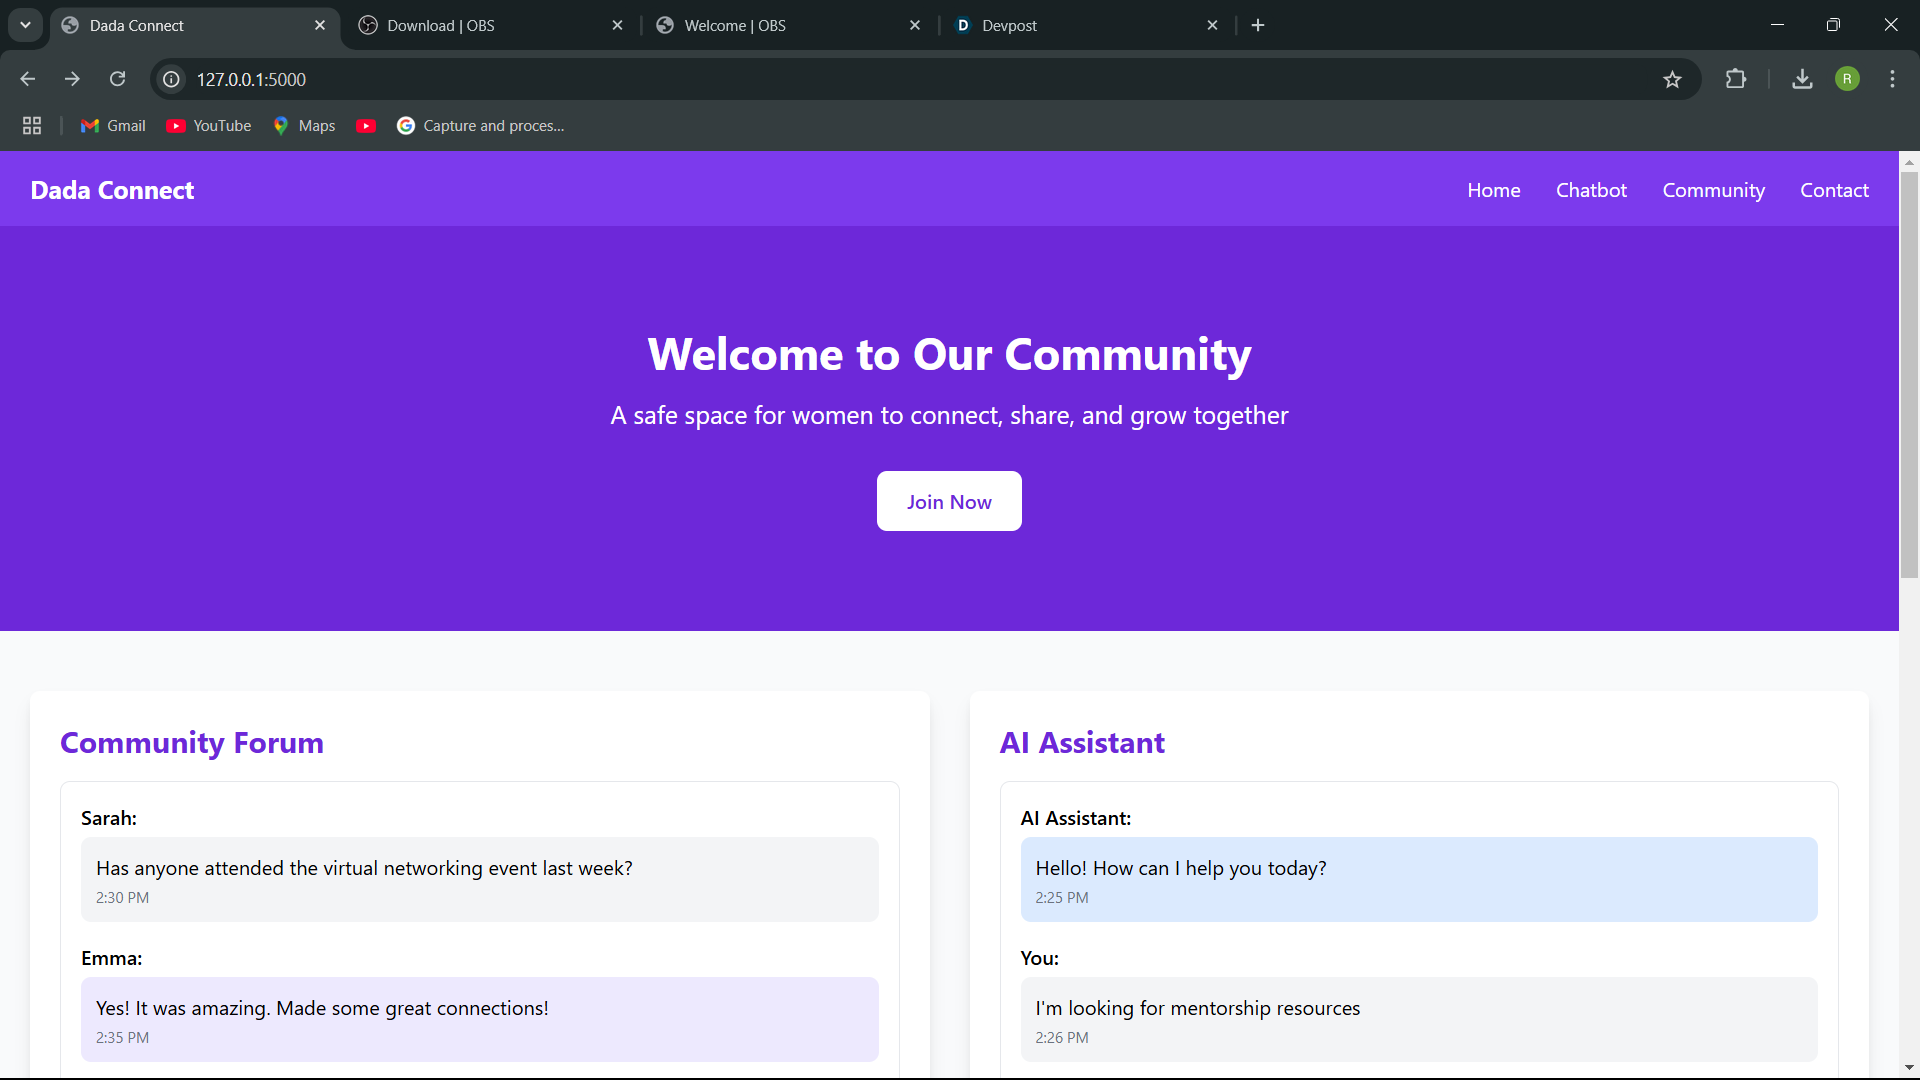
Task: Click the green profile avatar icon
Action: [x=1847, y=79]
